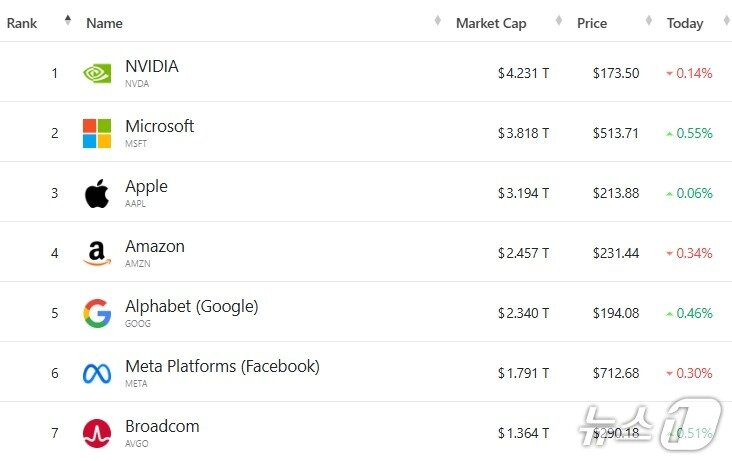Click Apple's $3.194 T market cap
Viewport: 732px width, 461px height.
click(x=523, y=193)
